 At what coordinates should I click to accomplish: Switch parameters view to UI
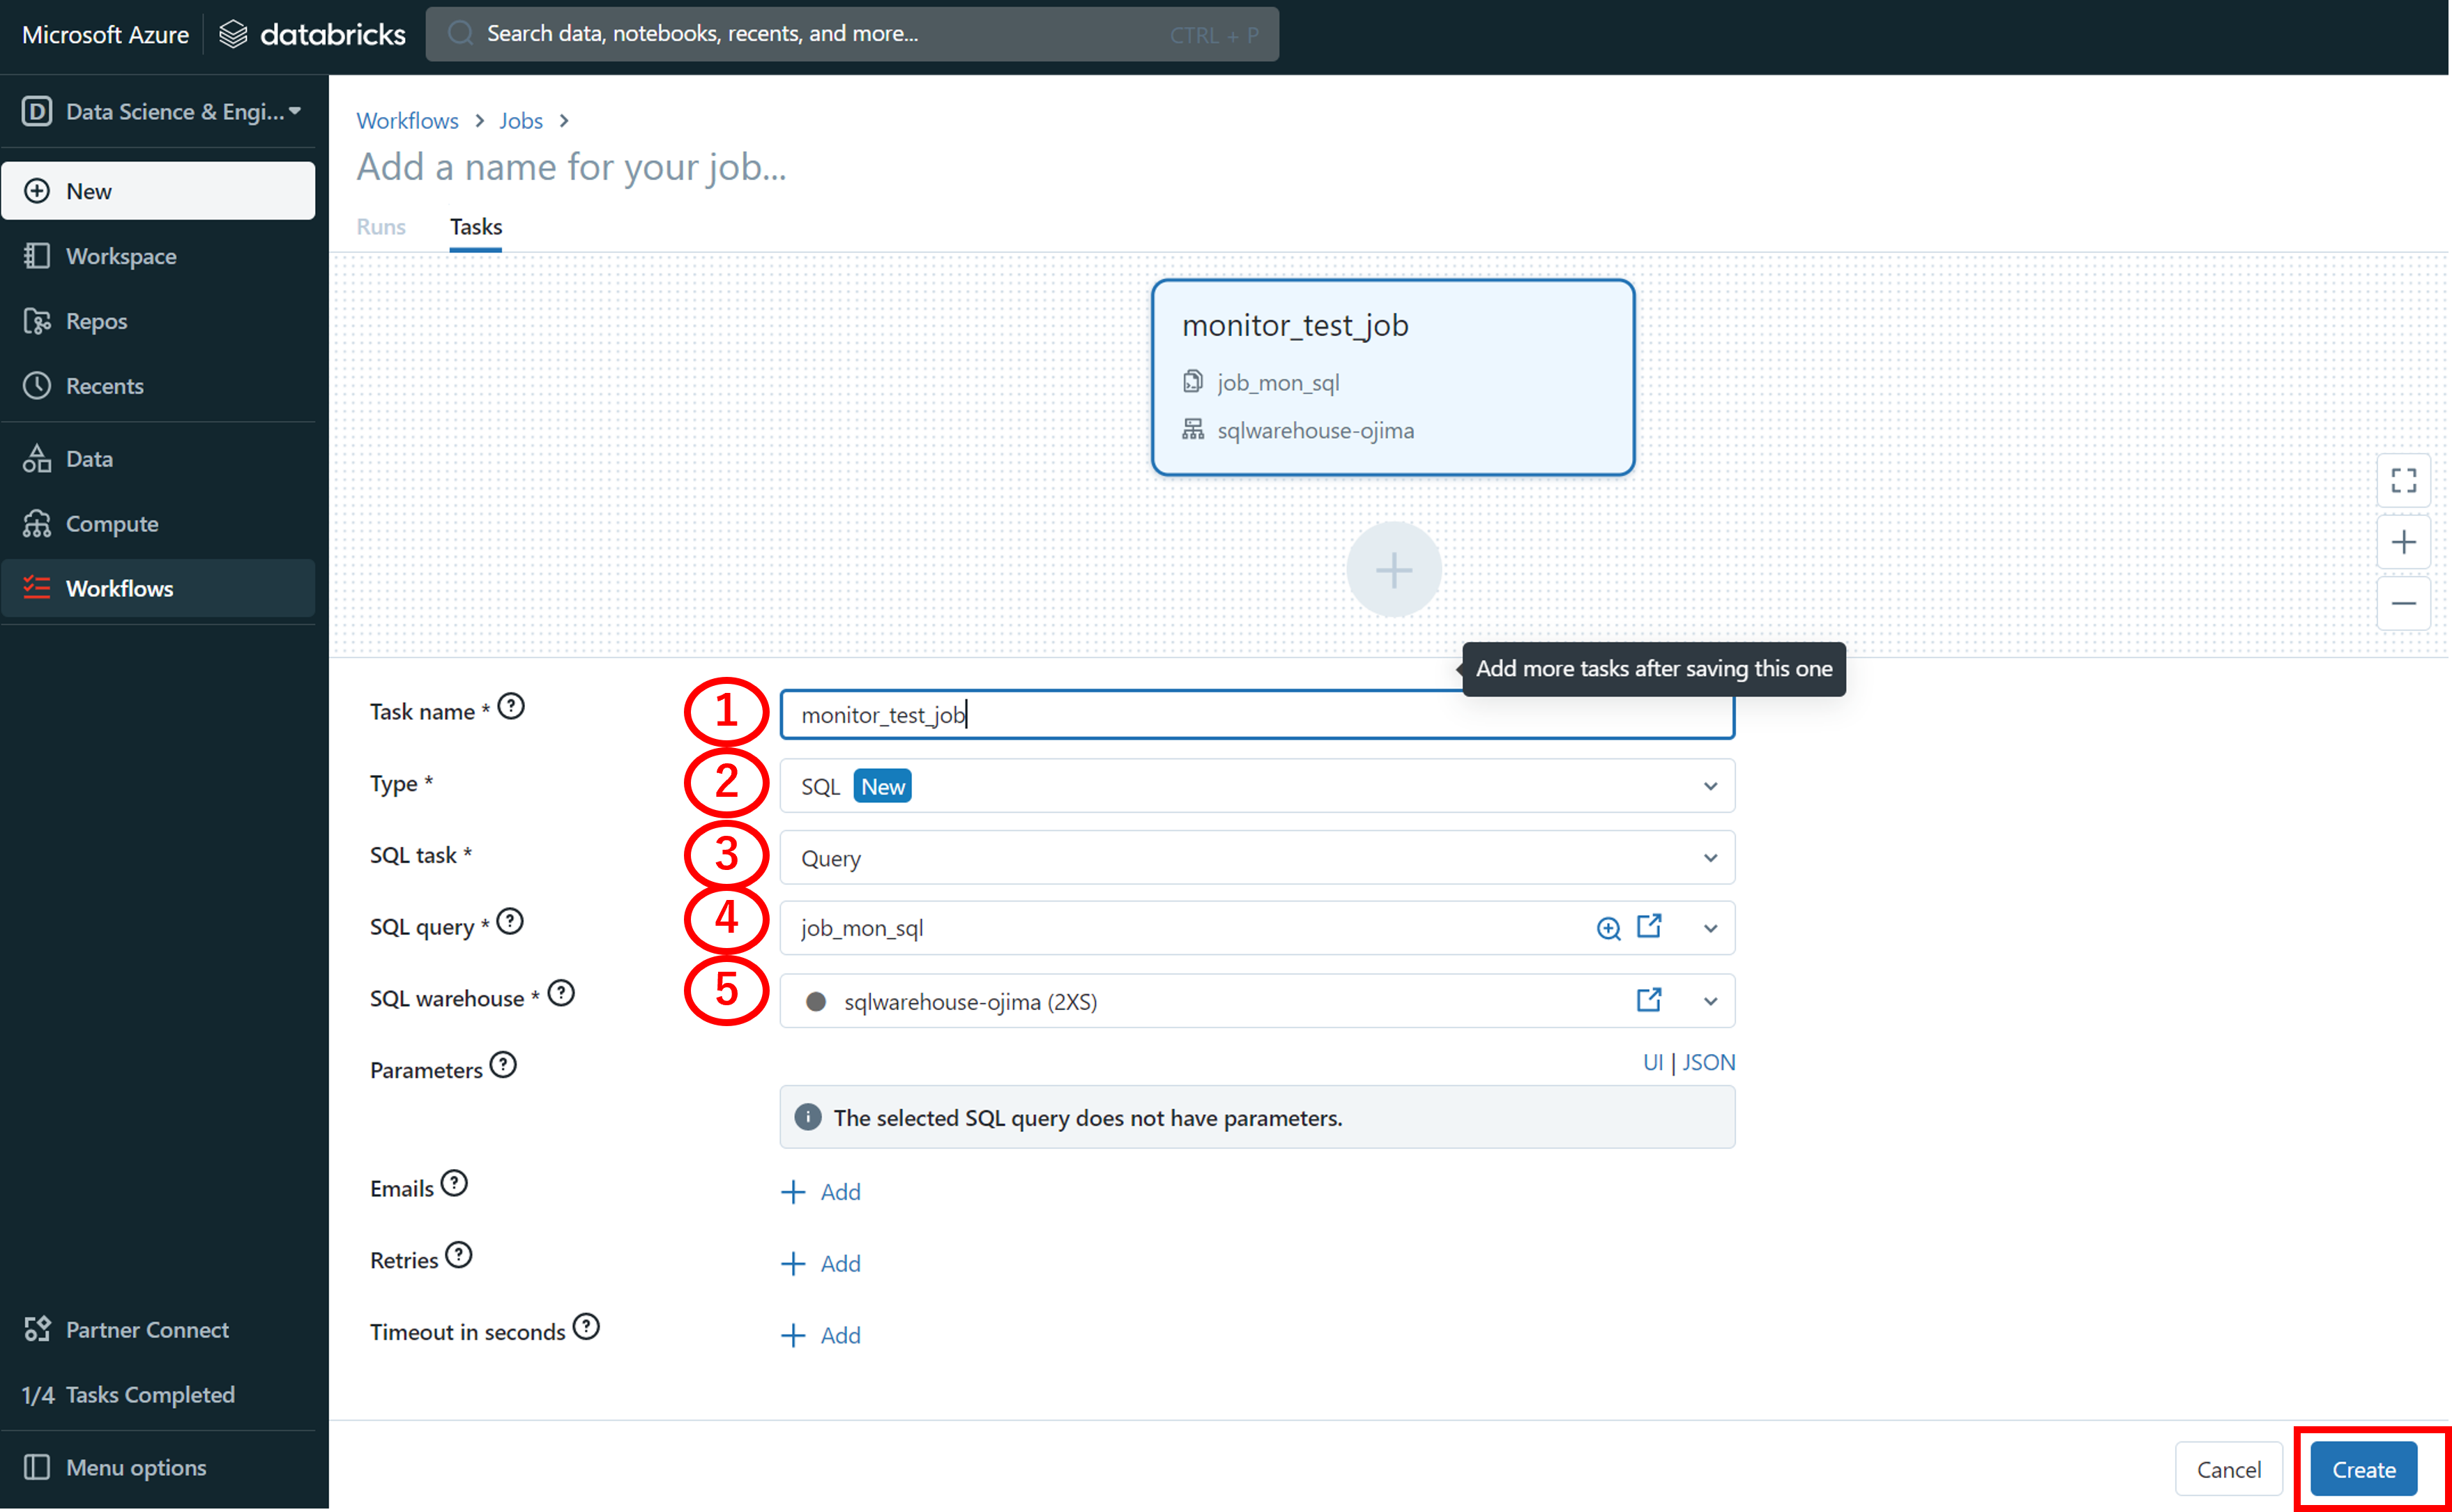point(1652,1062)
